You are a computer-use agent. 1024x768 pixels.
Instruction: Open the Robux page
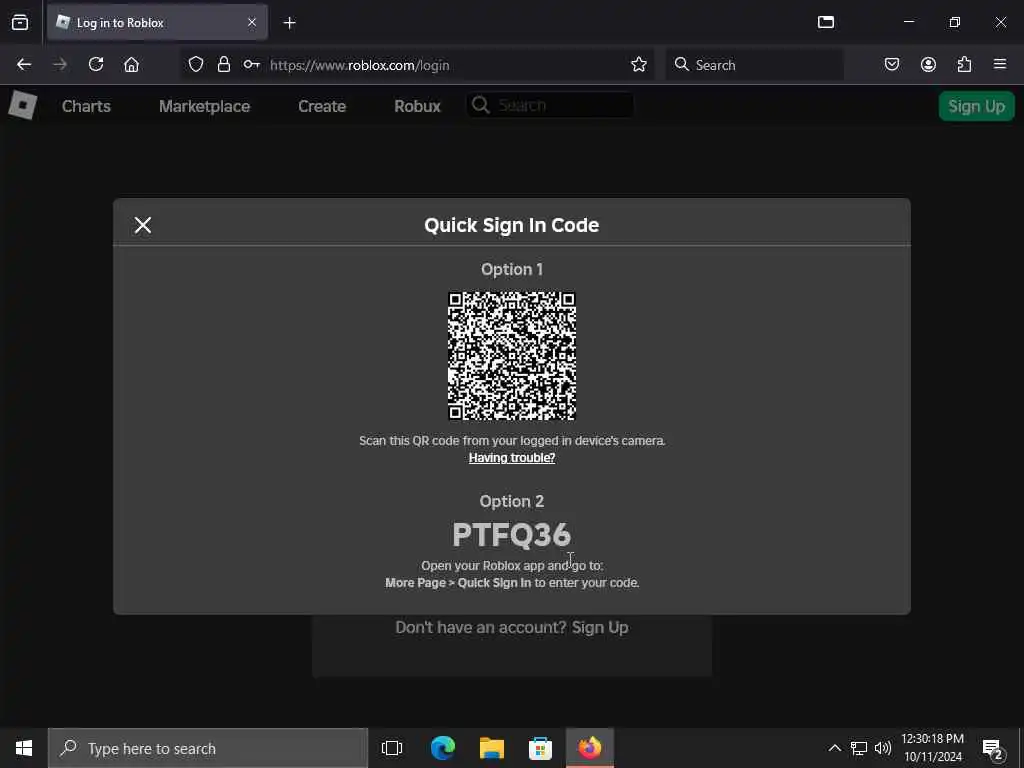(417, 106)
